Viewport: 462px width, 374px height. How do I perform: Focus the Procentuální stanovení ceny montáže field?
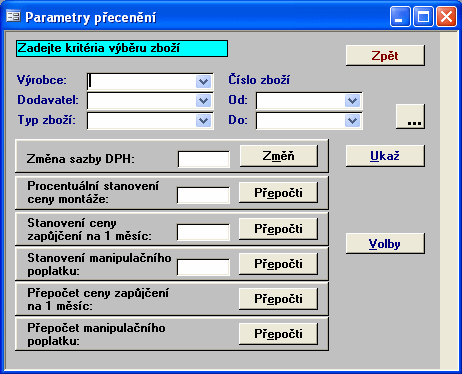[x=203, y=195]
